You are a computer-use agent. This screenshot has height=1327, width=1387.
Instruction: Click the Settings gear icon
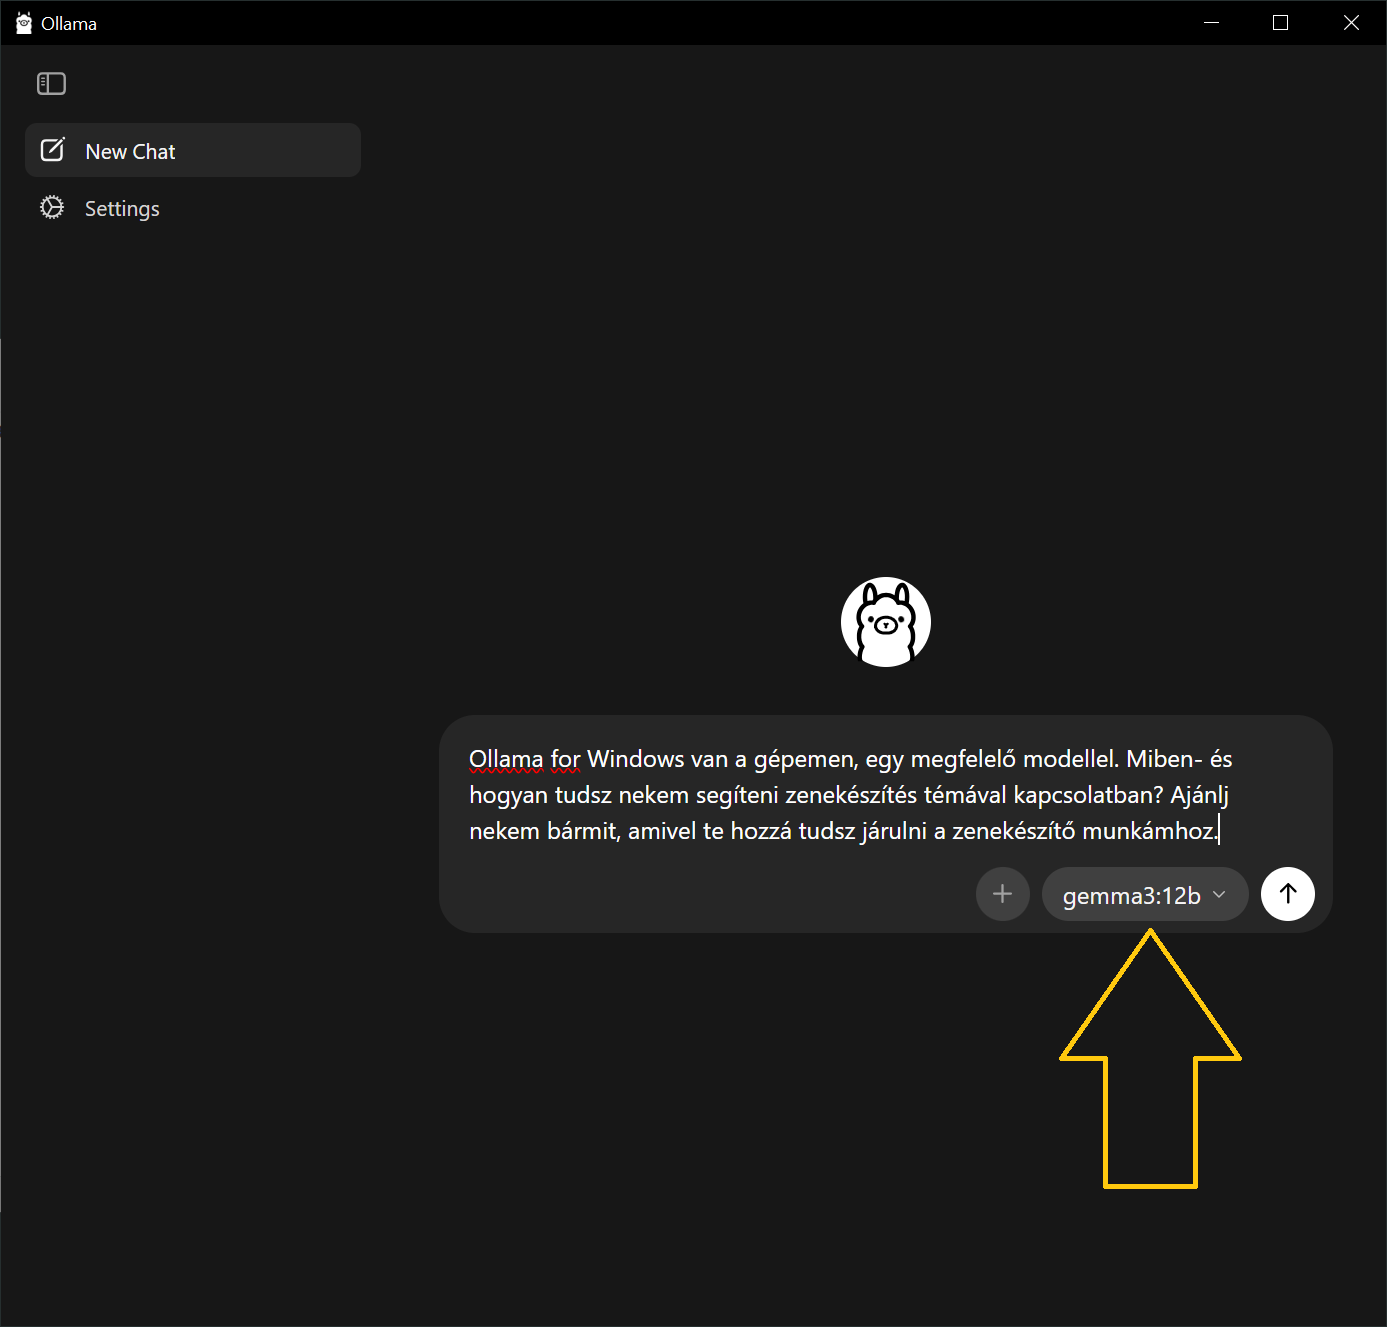coord(52,207)
